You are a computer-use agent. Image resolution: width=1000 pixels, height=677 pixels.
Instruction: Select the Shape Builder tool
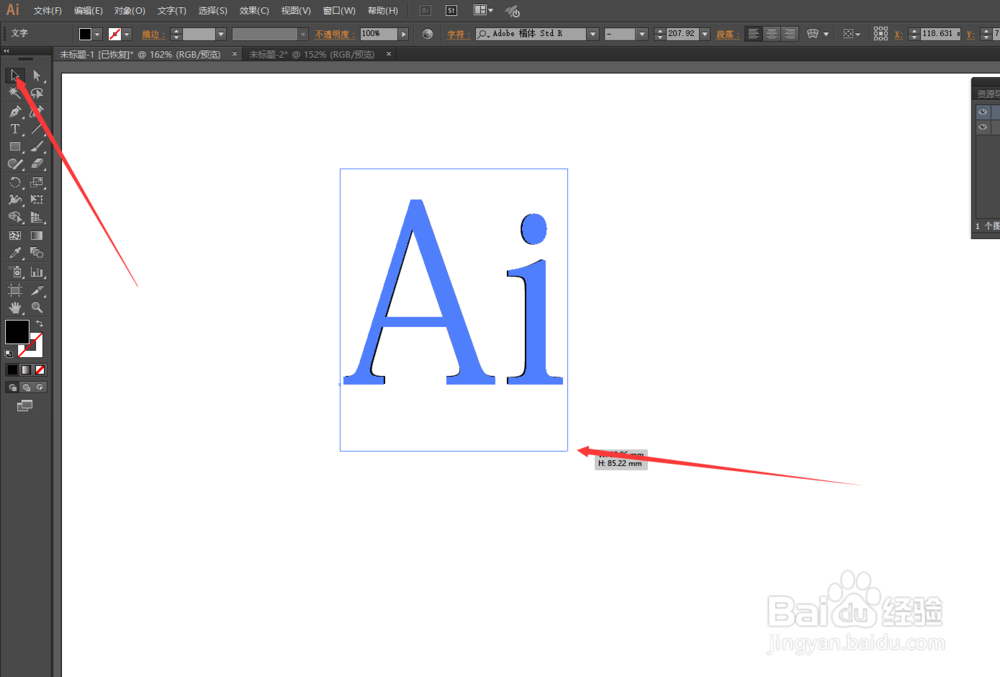click(x=15, y=217)
